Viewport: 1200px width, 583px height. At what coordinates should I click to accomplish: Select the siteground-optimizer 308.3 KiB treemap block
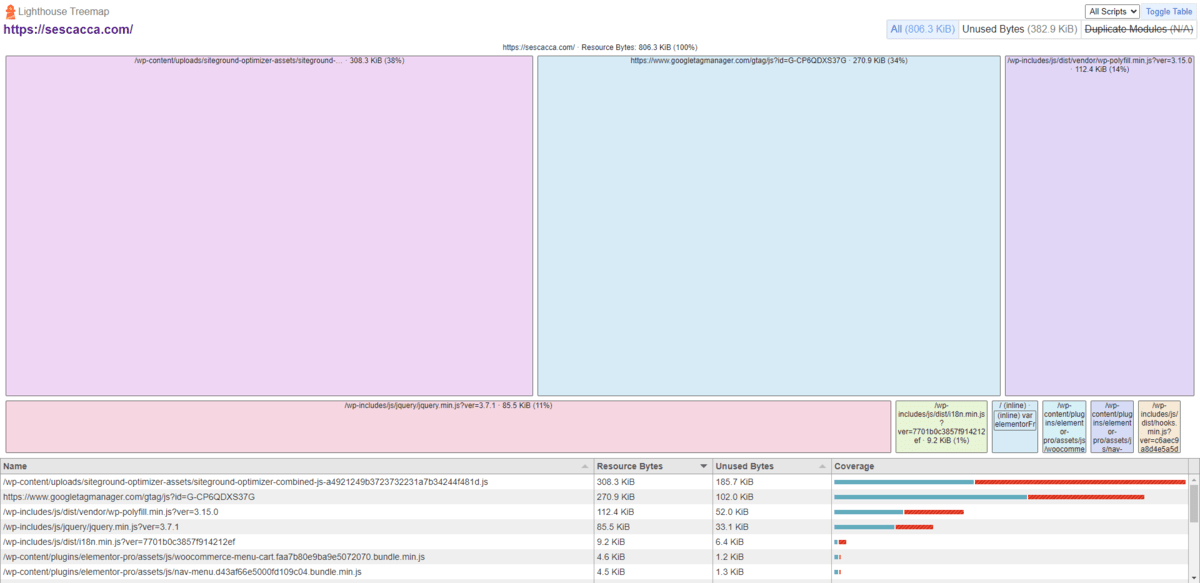(269, 226)
